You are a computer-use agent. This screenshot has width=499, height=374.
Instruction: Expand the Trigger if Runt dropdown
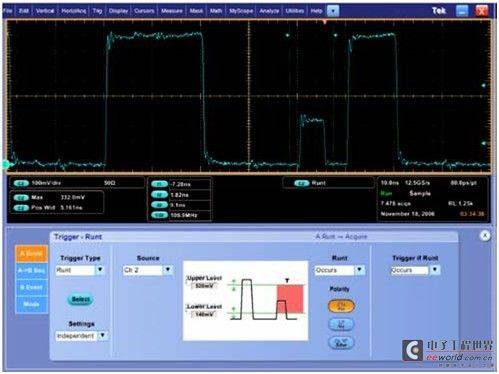pyautogui.click(x=435, y=270)
